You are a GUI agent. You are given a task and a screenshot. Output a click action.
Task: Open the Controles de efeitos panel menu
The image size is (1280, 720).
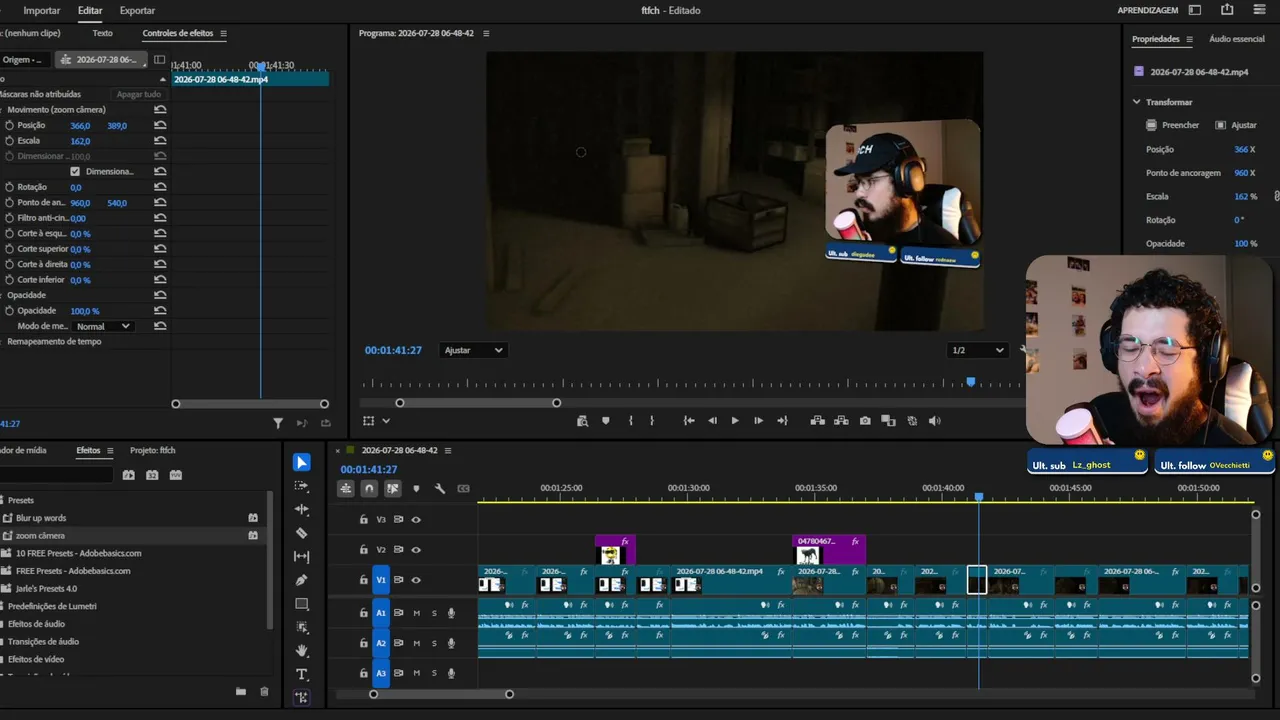pyautogui.click(x=223, y=33)
